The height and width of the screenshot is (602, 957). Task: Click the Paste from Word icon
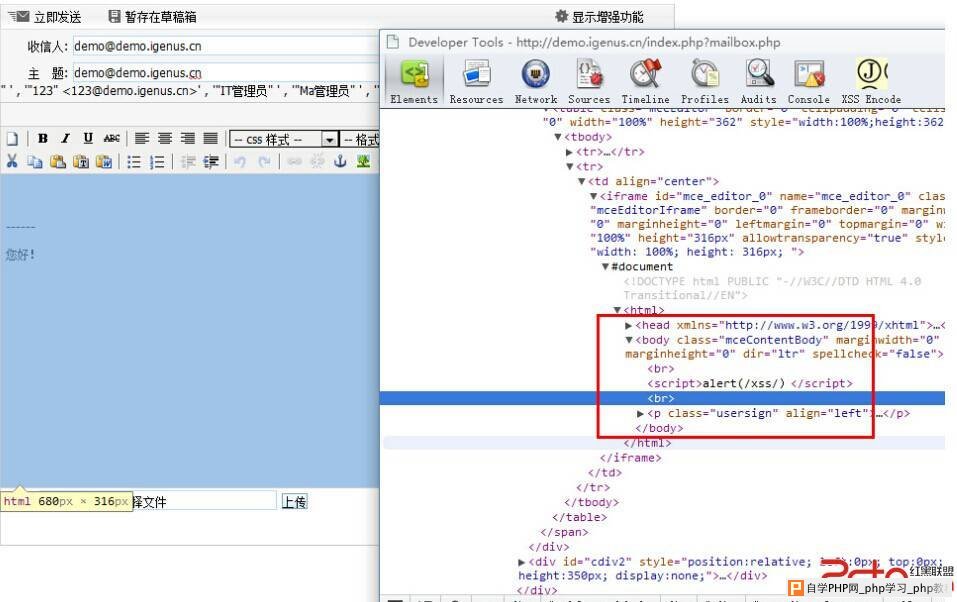104,161
